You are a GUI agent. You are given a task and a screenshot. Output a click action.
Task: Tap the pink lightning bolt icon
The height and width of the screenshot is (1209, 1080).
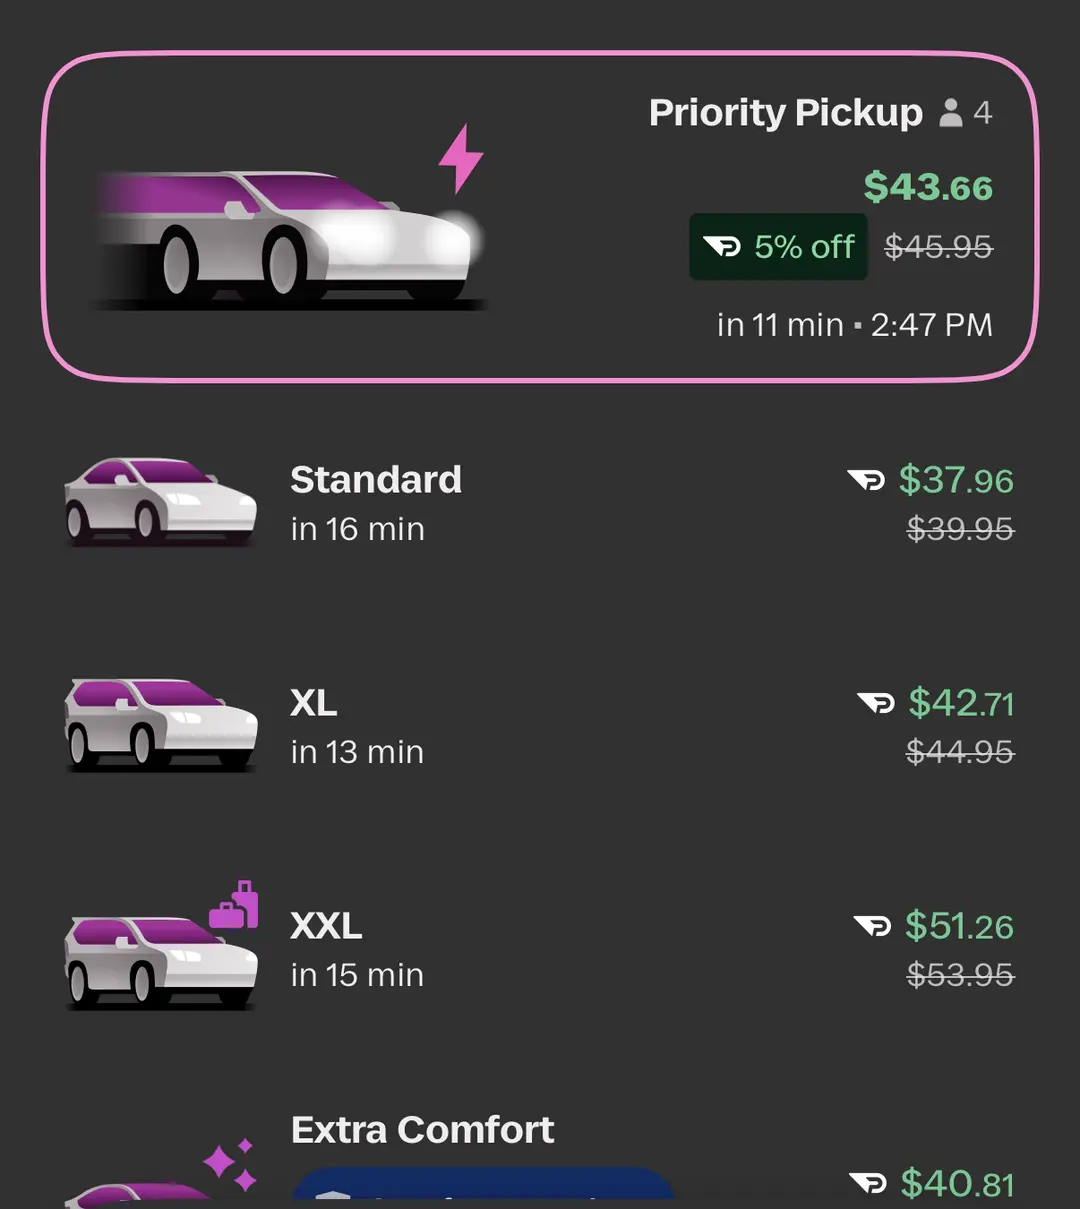(x=461, y=158)
